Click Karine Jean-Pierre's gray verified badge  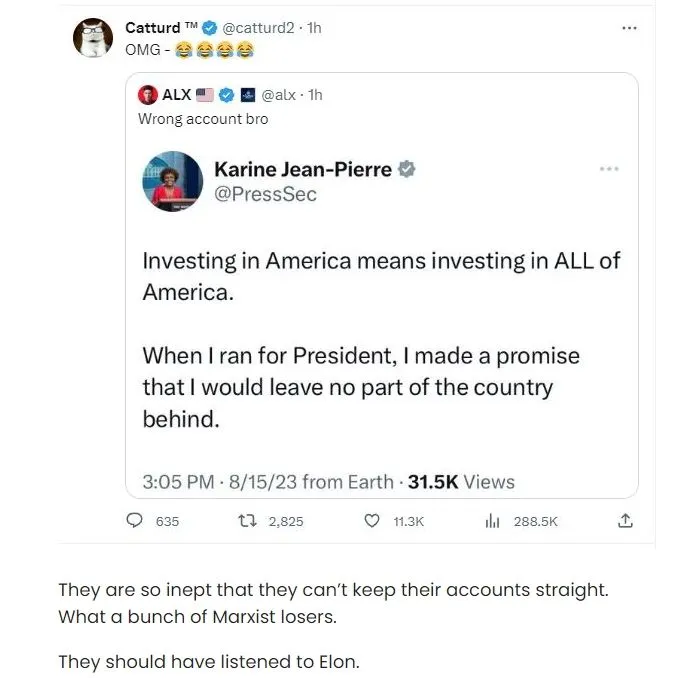tap(407, 169)
